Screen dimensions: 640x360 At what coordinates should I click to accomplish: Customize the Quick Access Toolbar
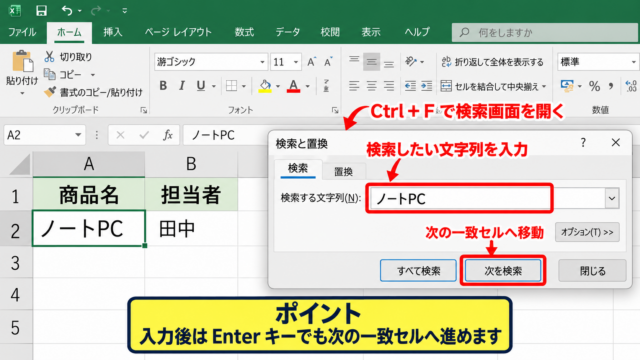124,11
